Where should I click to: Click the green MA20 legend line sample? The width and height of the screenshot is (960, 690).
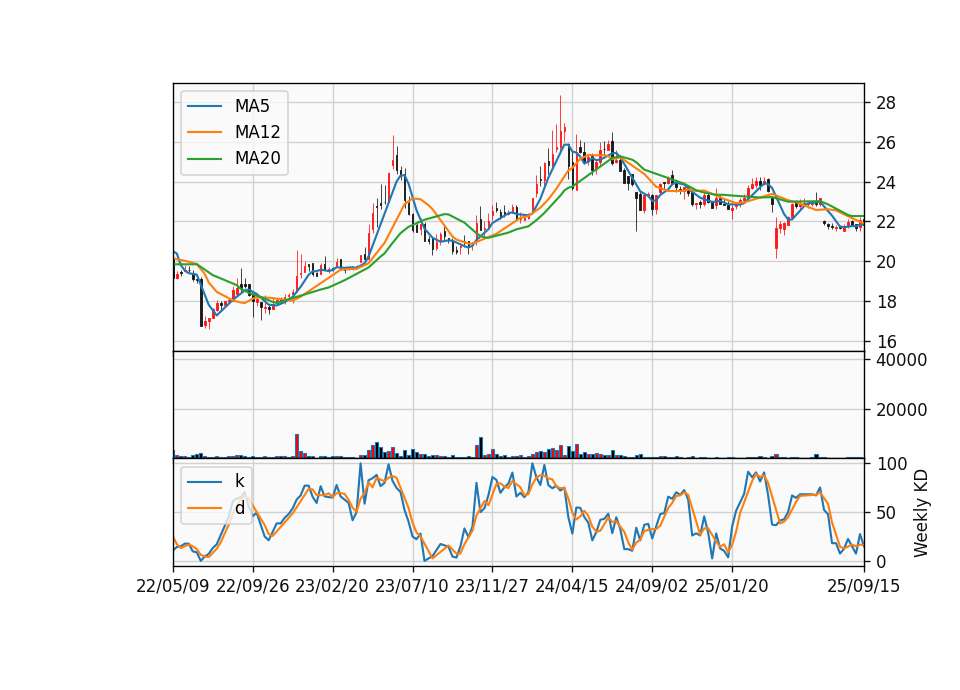205,159
